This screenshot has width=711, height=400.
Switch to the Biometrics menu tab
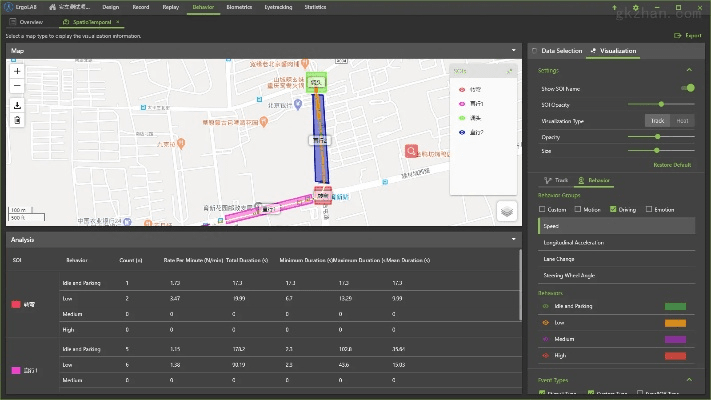point(239,6)
